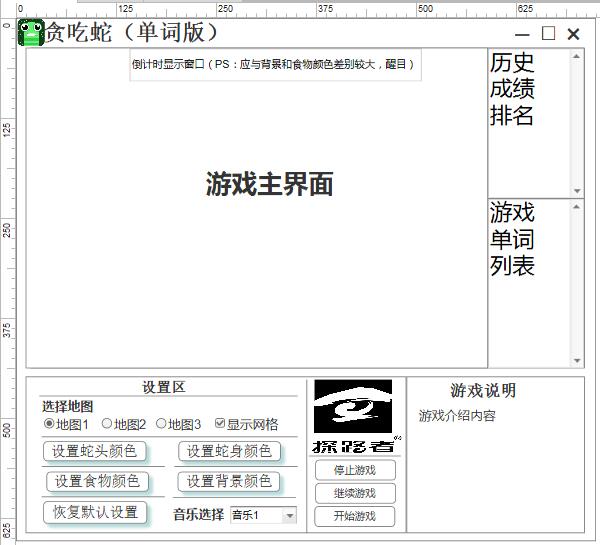600x545 pixels.
Task: Click the green snake app icon
Action: (31, 33)
